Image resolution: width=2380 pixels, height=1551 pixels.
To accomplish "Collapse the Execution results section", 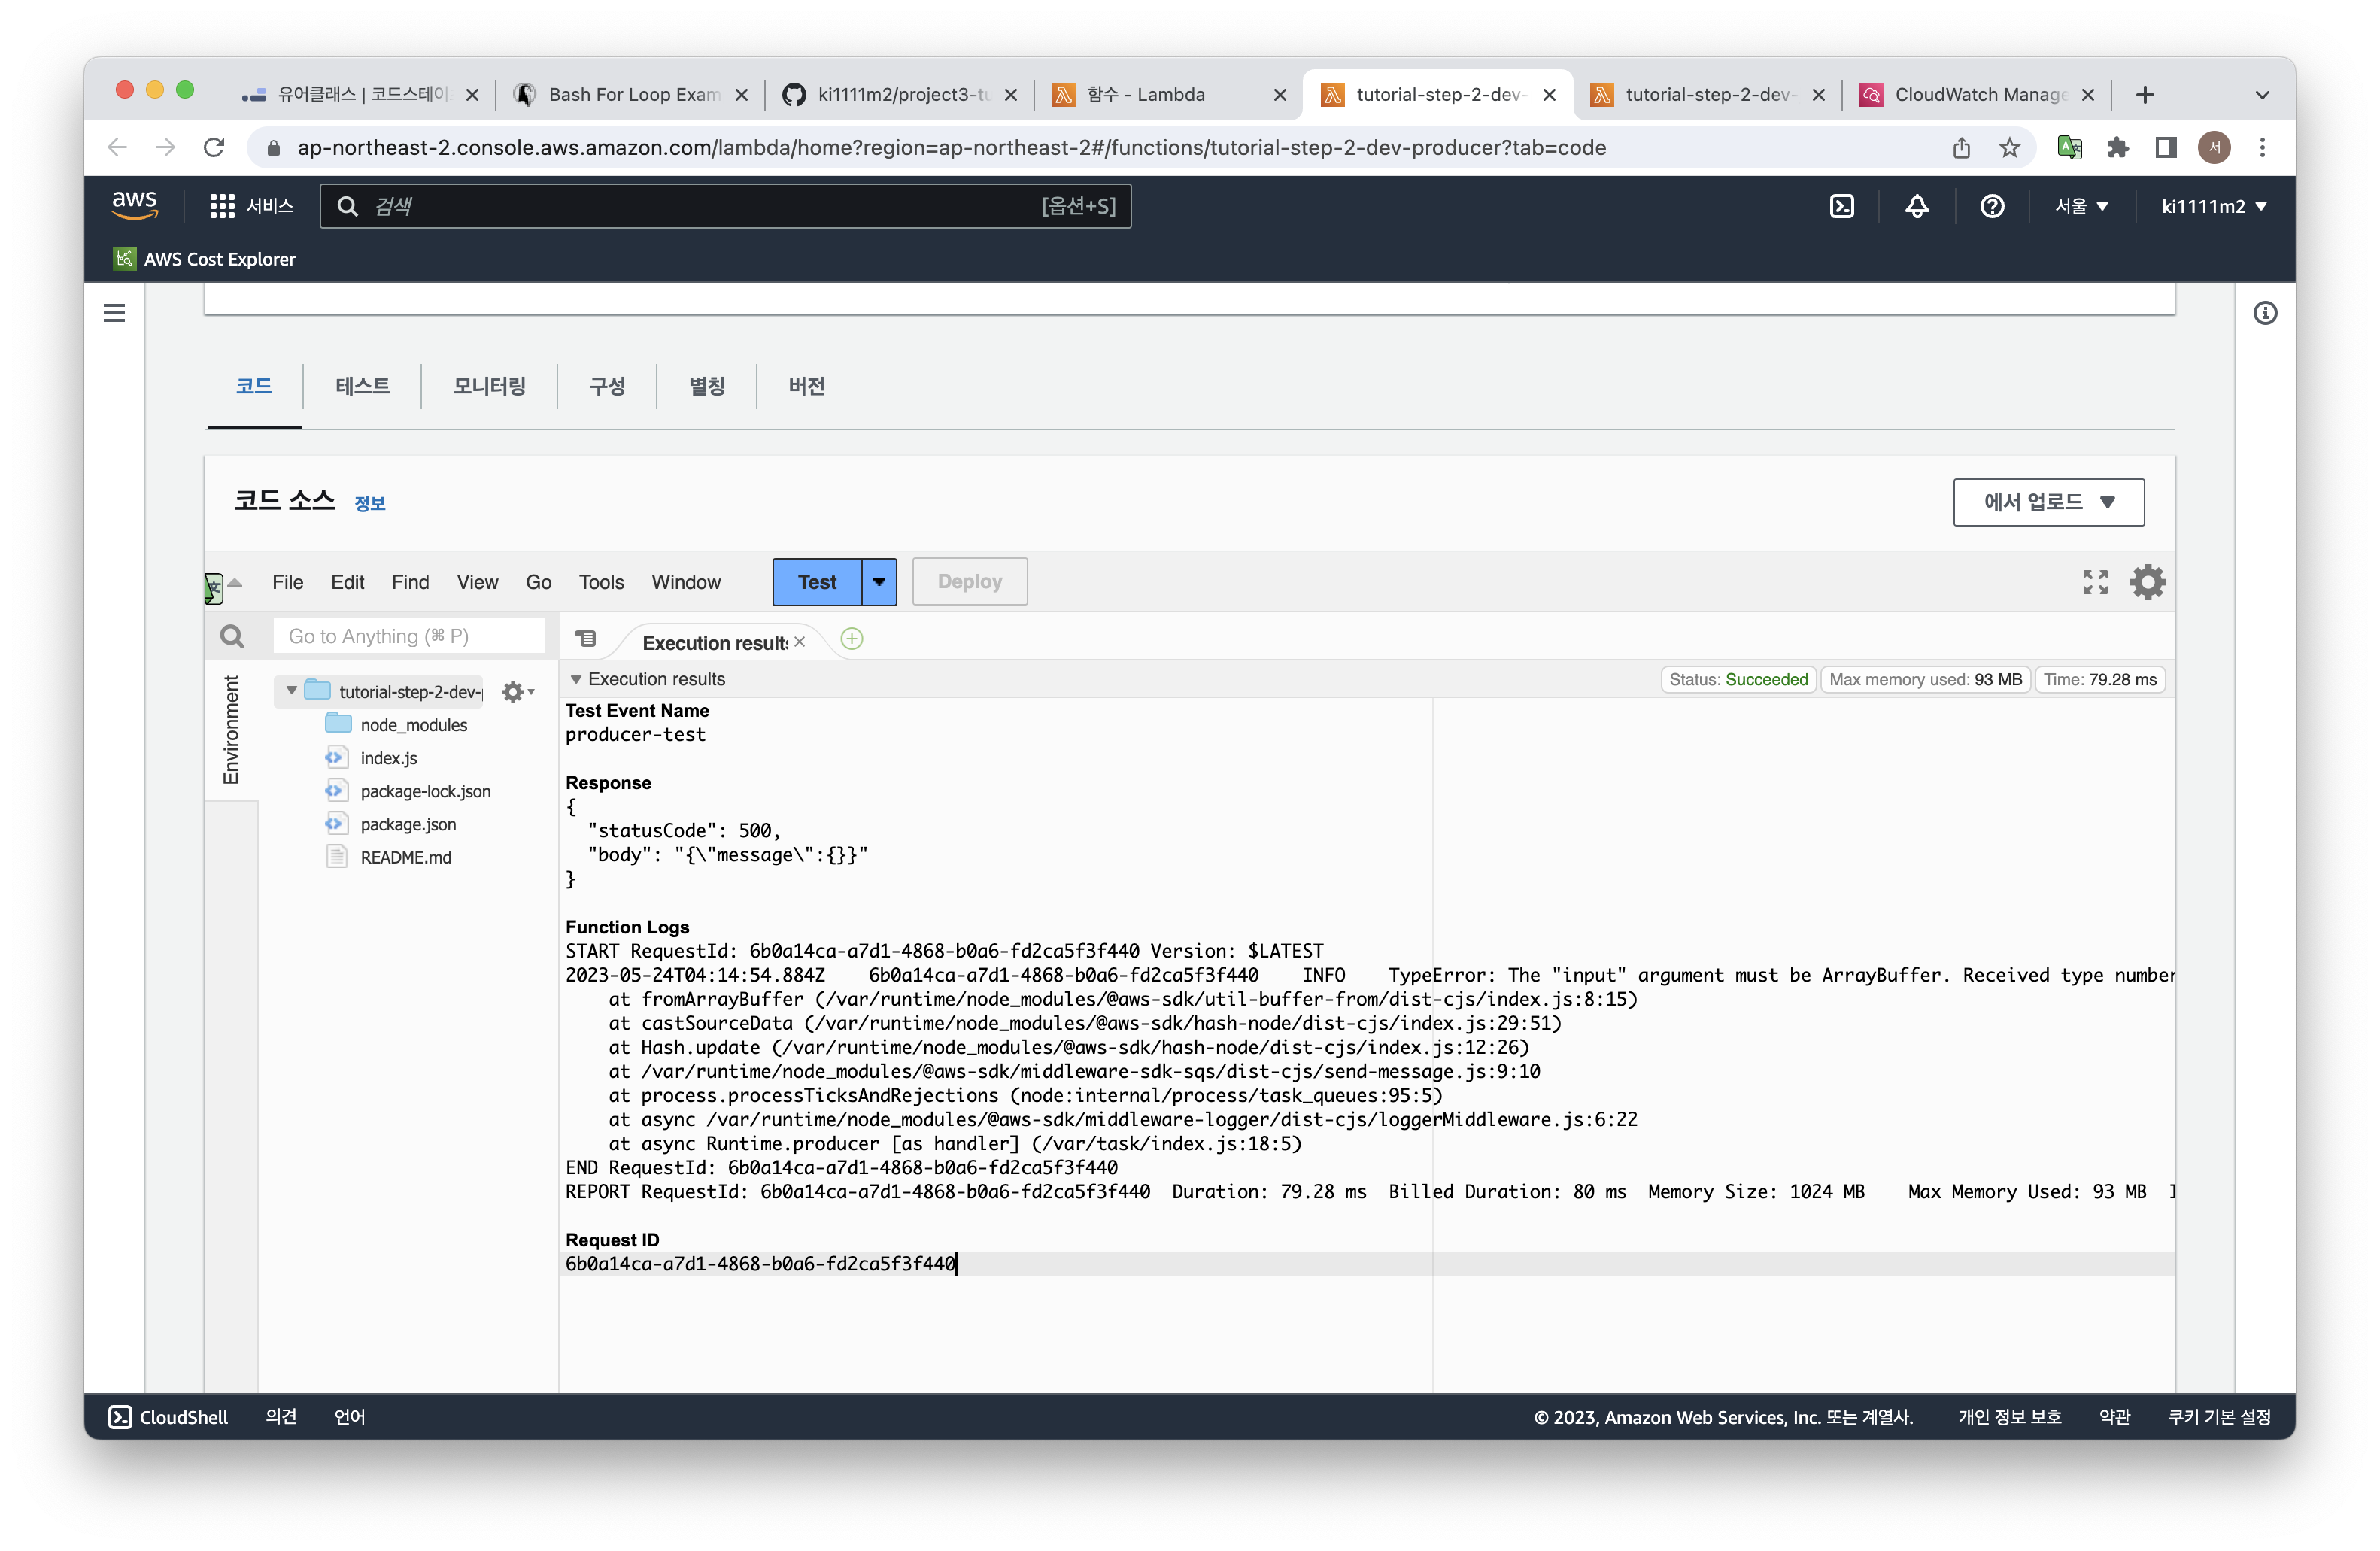I will [x=576, y=680].
